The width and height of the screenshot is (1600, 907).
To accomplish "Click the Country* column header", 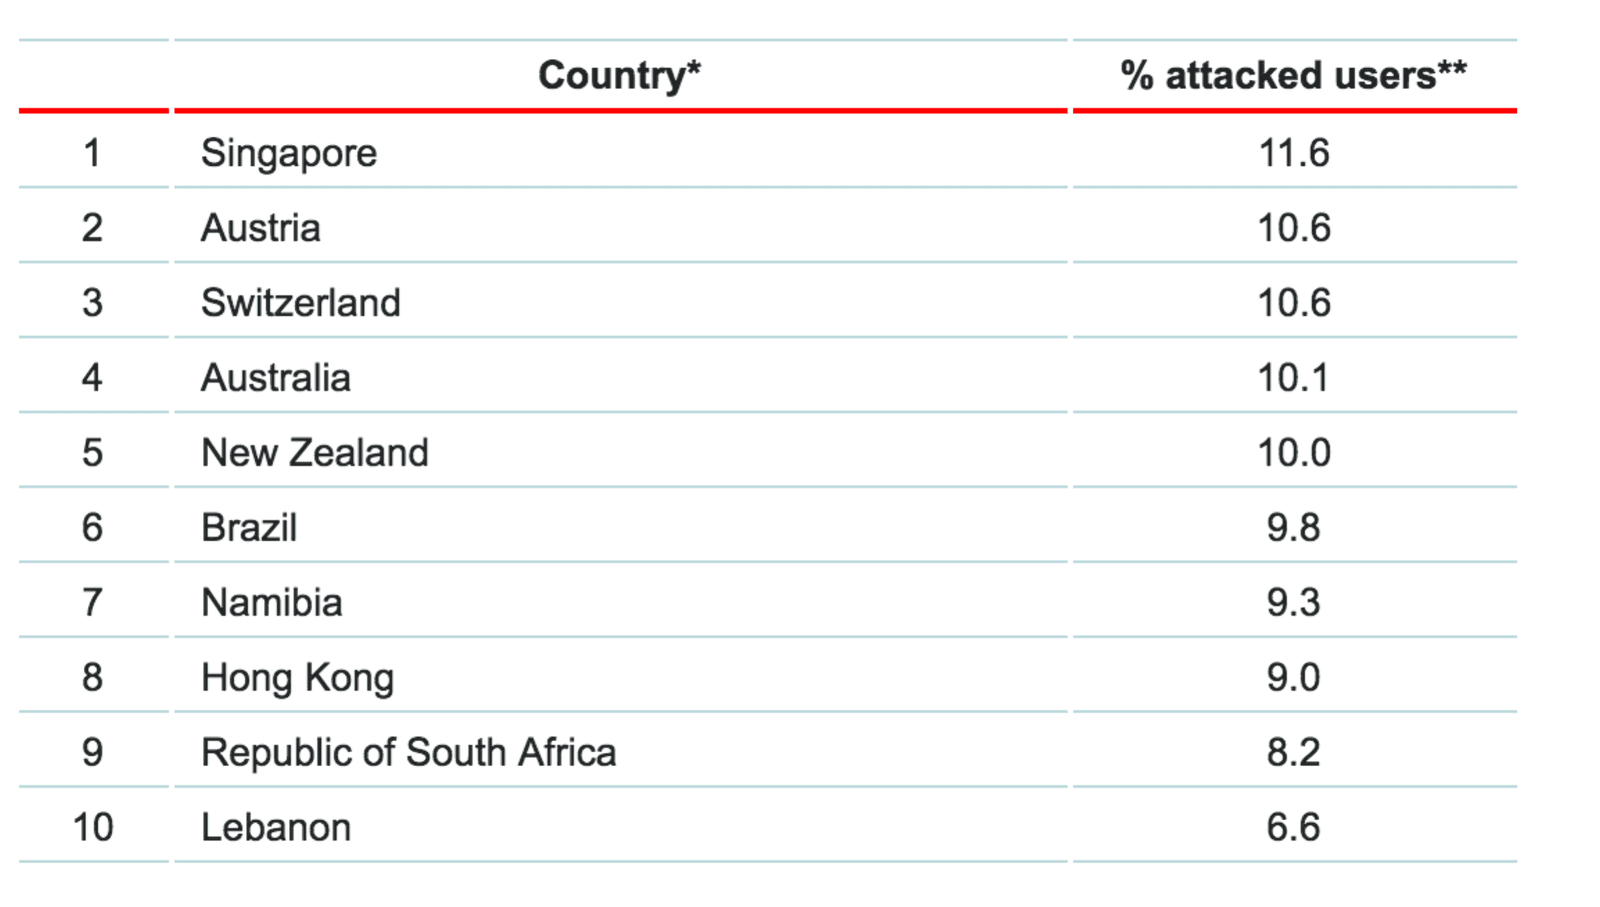I will tap(619, 75).
